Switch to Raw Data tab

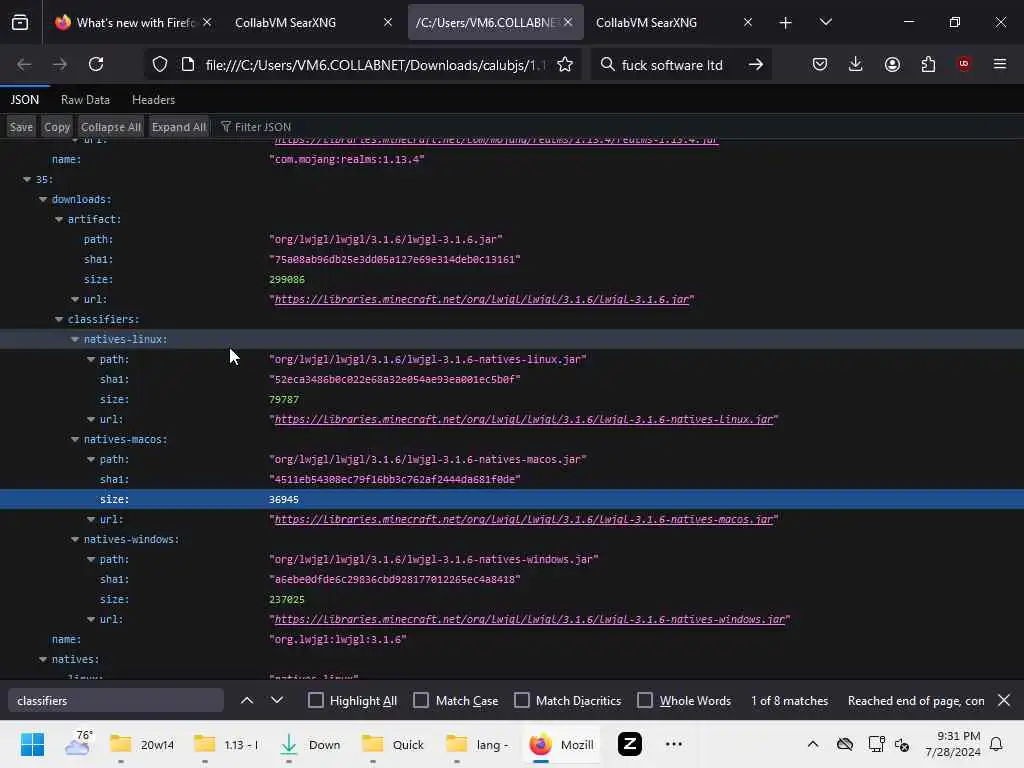(x=85, y=100)
